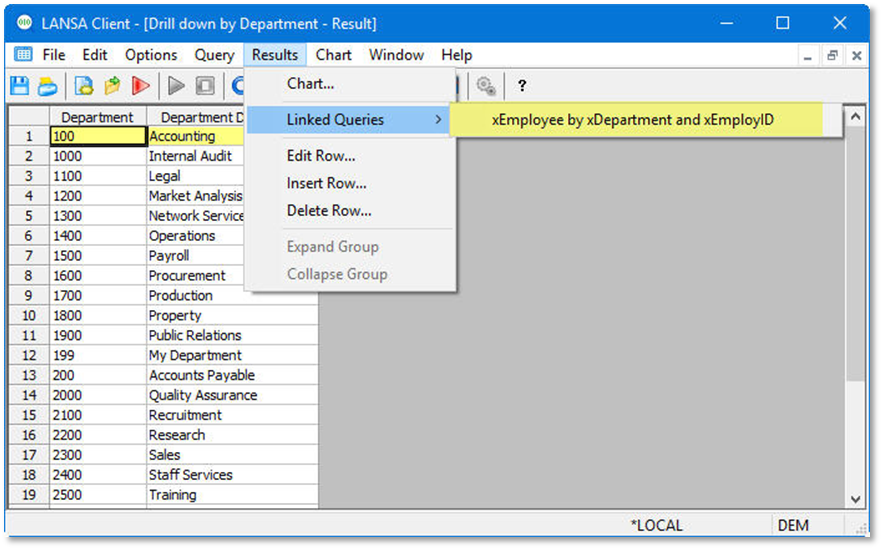The width and height of the screenshot is (882, 549).
Task: Click the Research cell
Action: point(232,435)
